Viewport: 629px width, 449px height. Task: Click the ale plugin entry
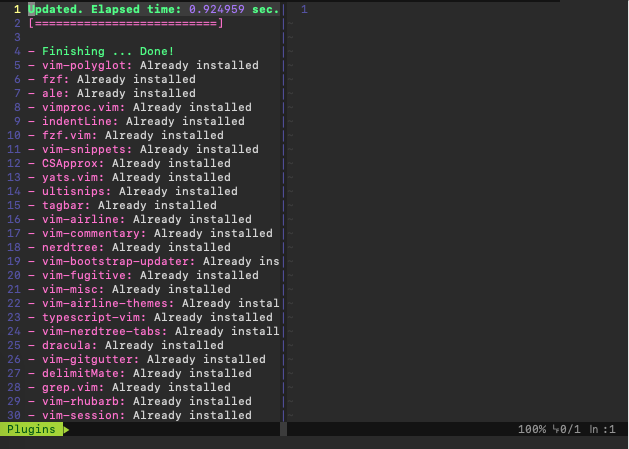click(x=55, y=93)
